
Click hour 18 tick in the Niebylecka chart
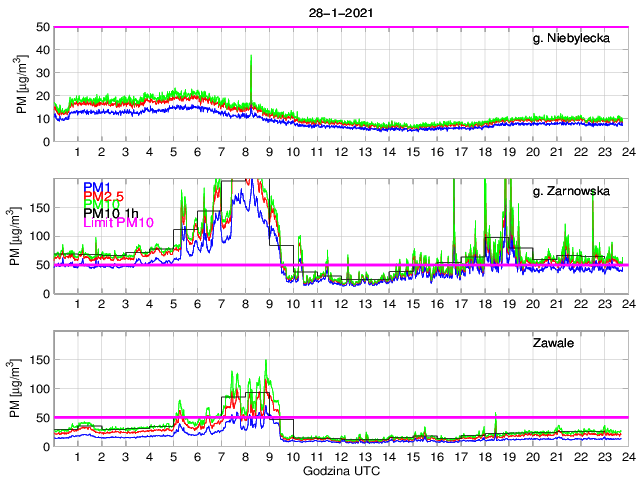click(x=484, y=152)
